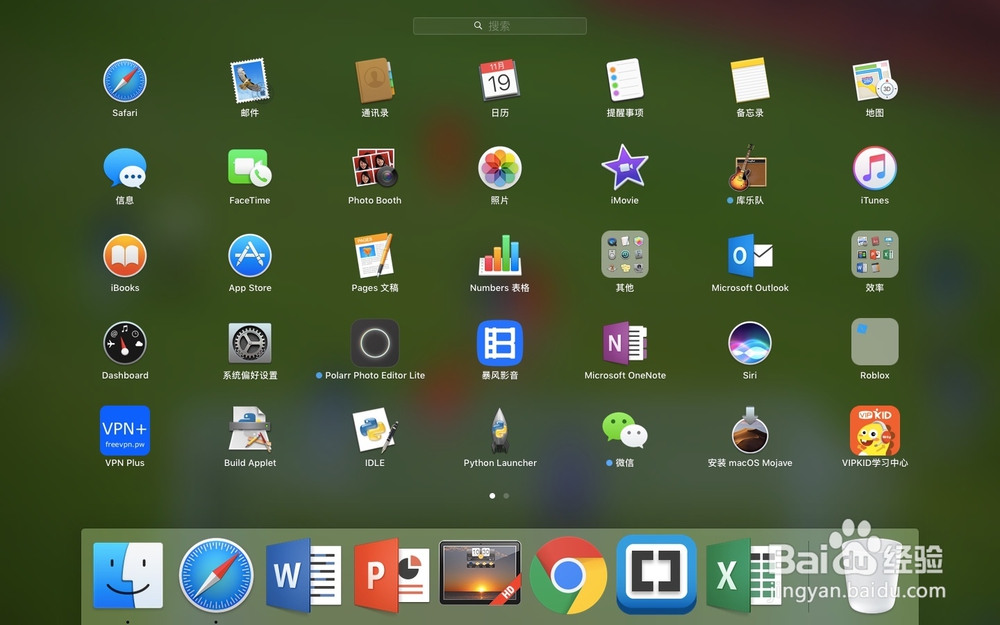Open Dashboard
Screen dimensions: 1000x625
click(x=125, y=343)
